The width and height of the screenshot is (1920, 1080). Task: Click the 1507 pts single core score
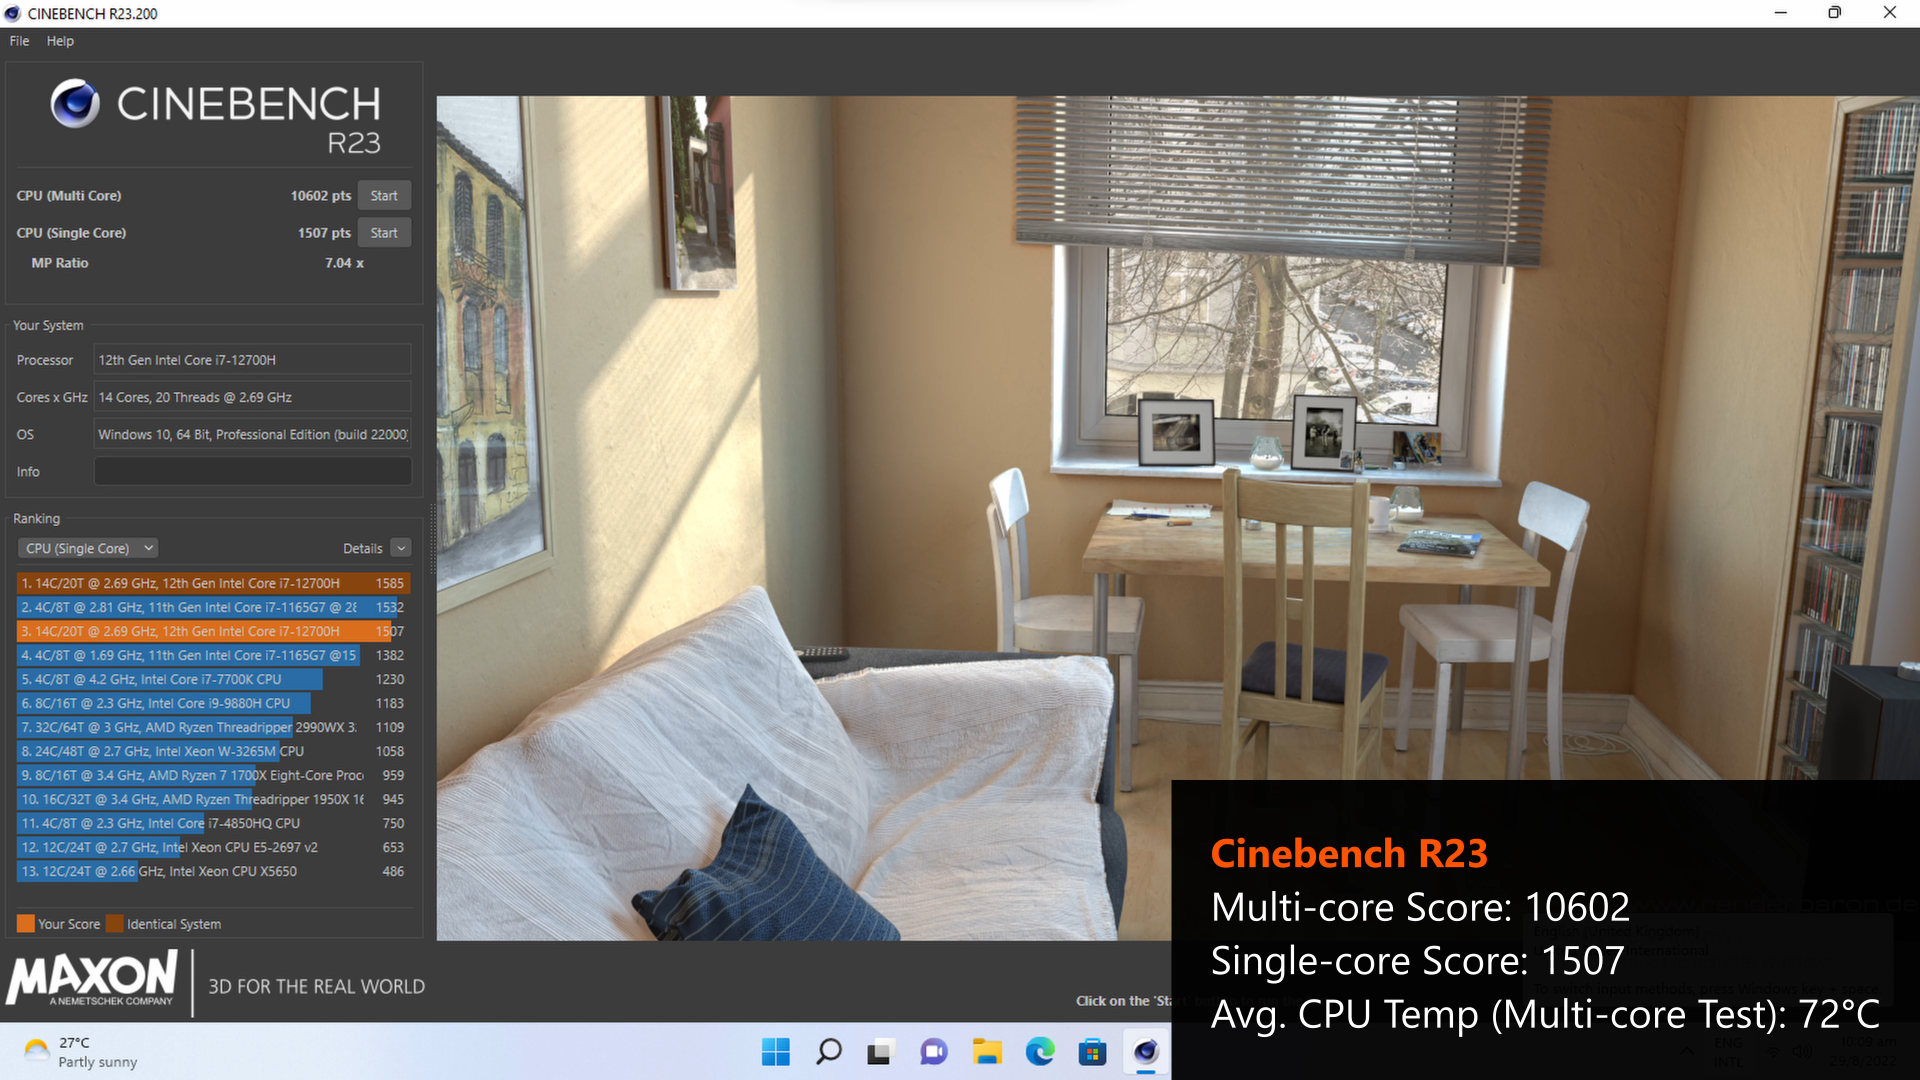click(x=324, y=233)
